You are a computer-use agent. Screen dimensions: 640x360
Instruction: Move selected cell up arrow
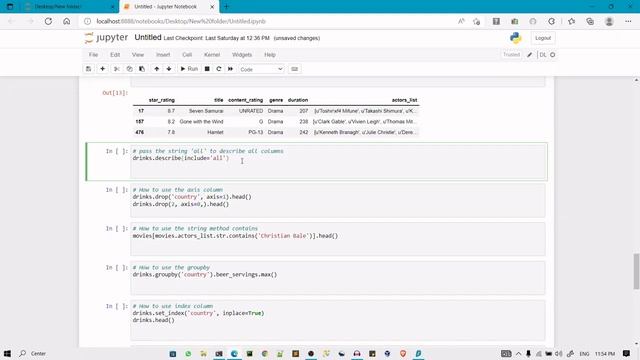(156, 69)
